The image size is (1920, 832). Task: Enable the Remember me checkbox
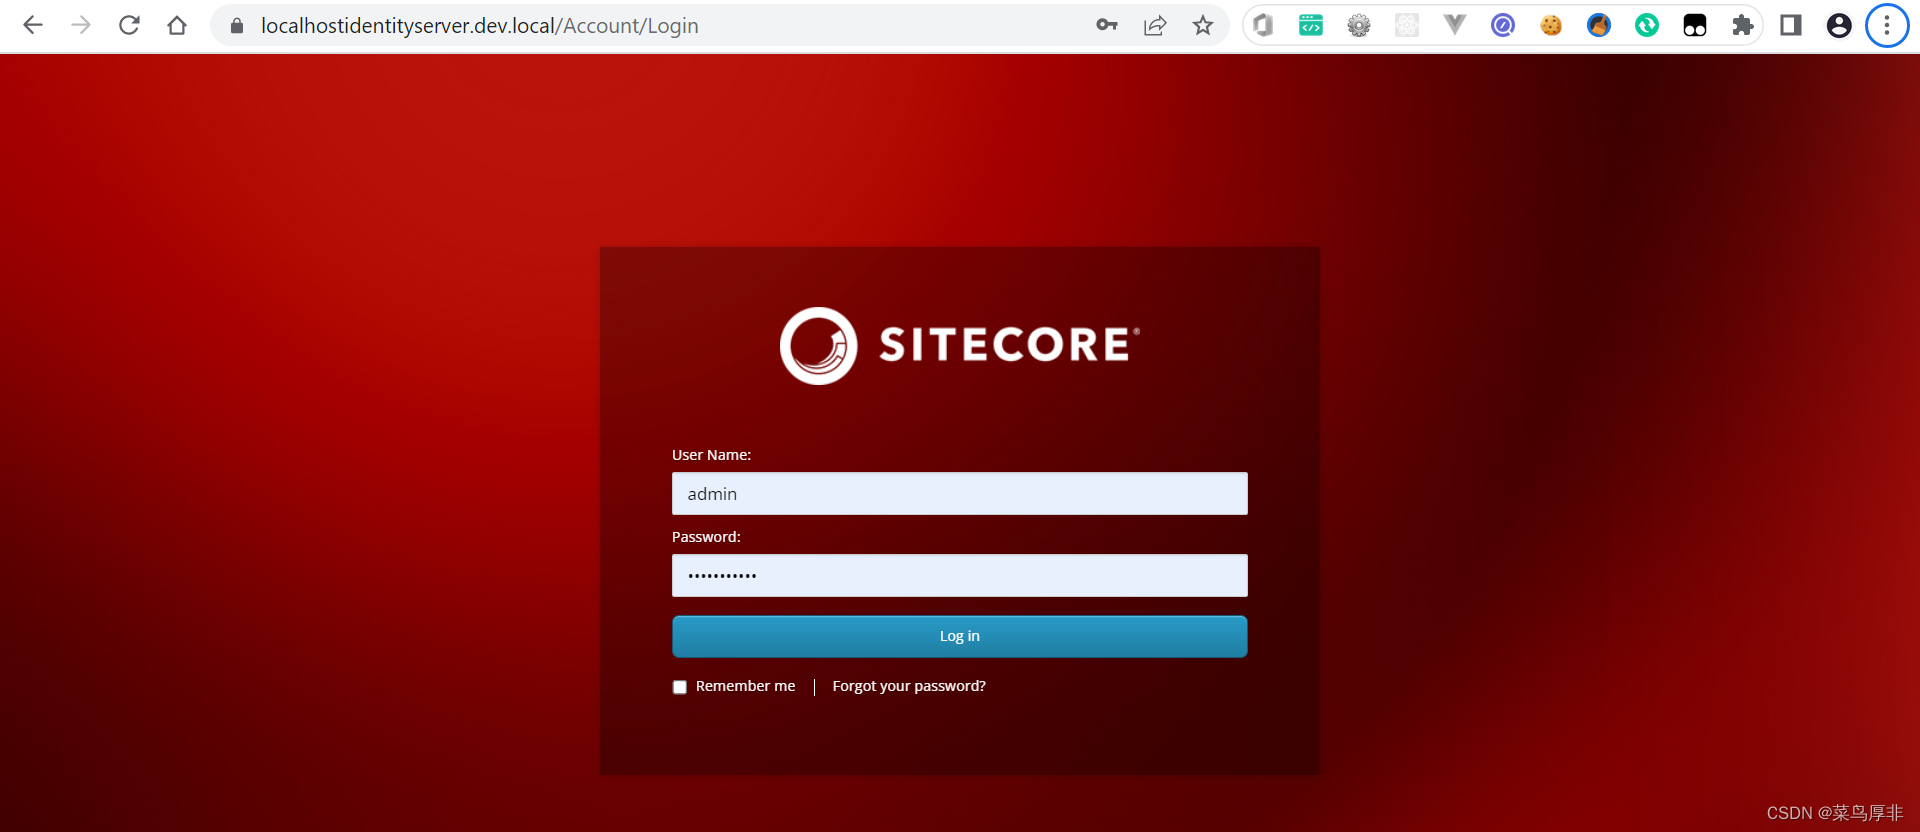[680, 687]
